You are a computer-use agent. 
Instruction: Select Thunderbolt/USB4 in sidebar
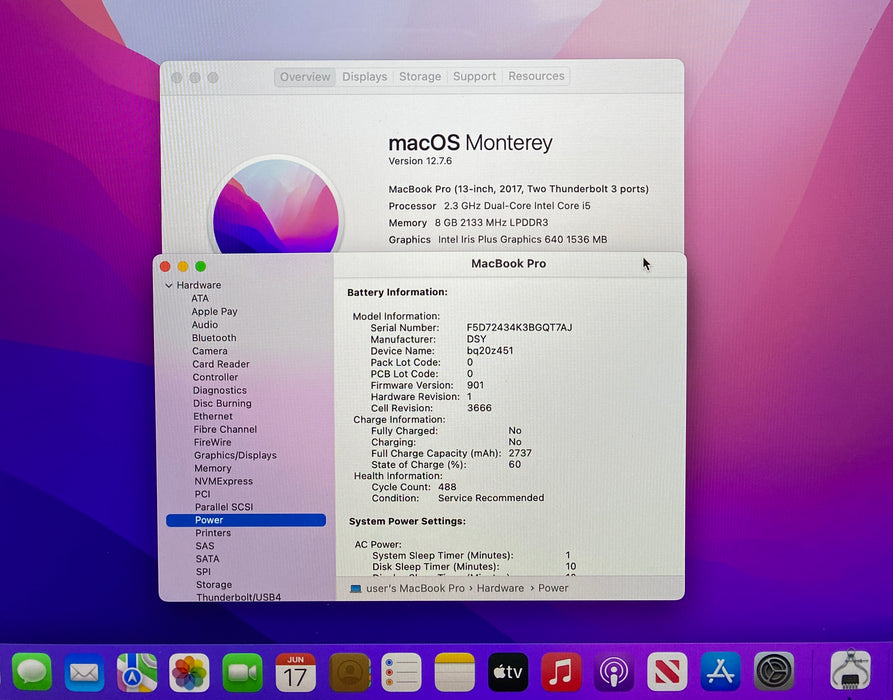tap(239, 597)
